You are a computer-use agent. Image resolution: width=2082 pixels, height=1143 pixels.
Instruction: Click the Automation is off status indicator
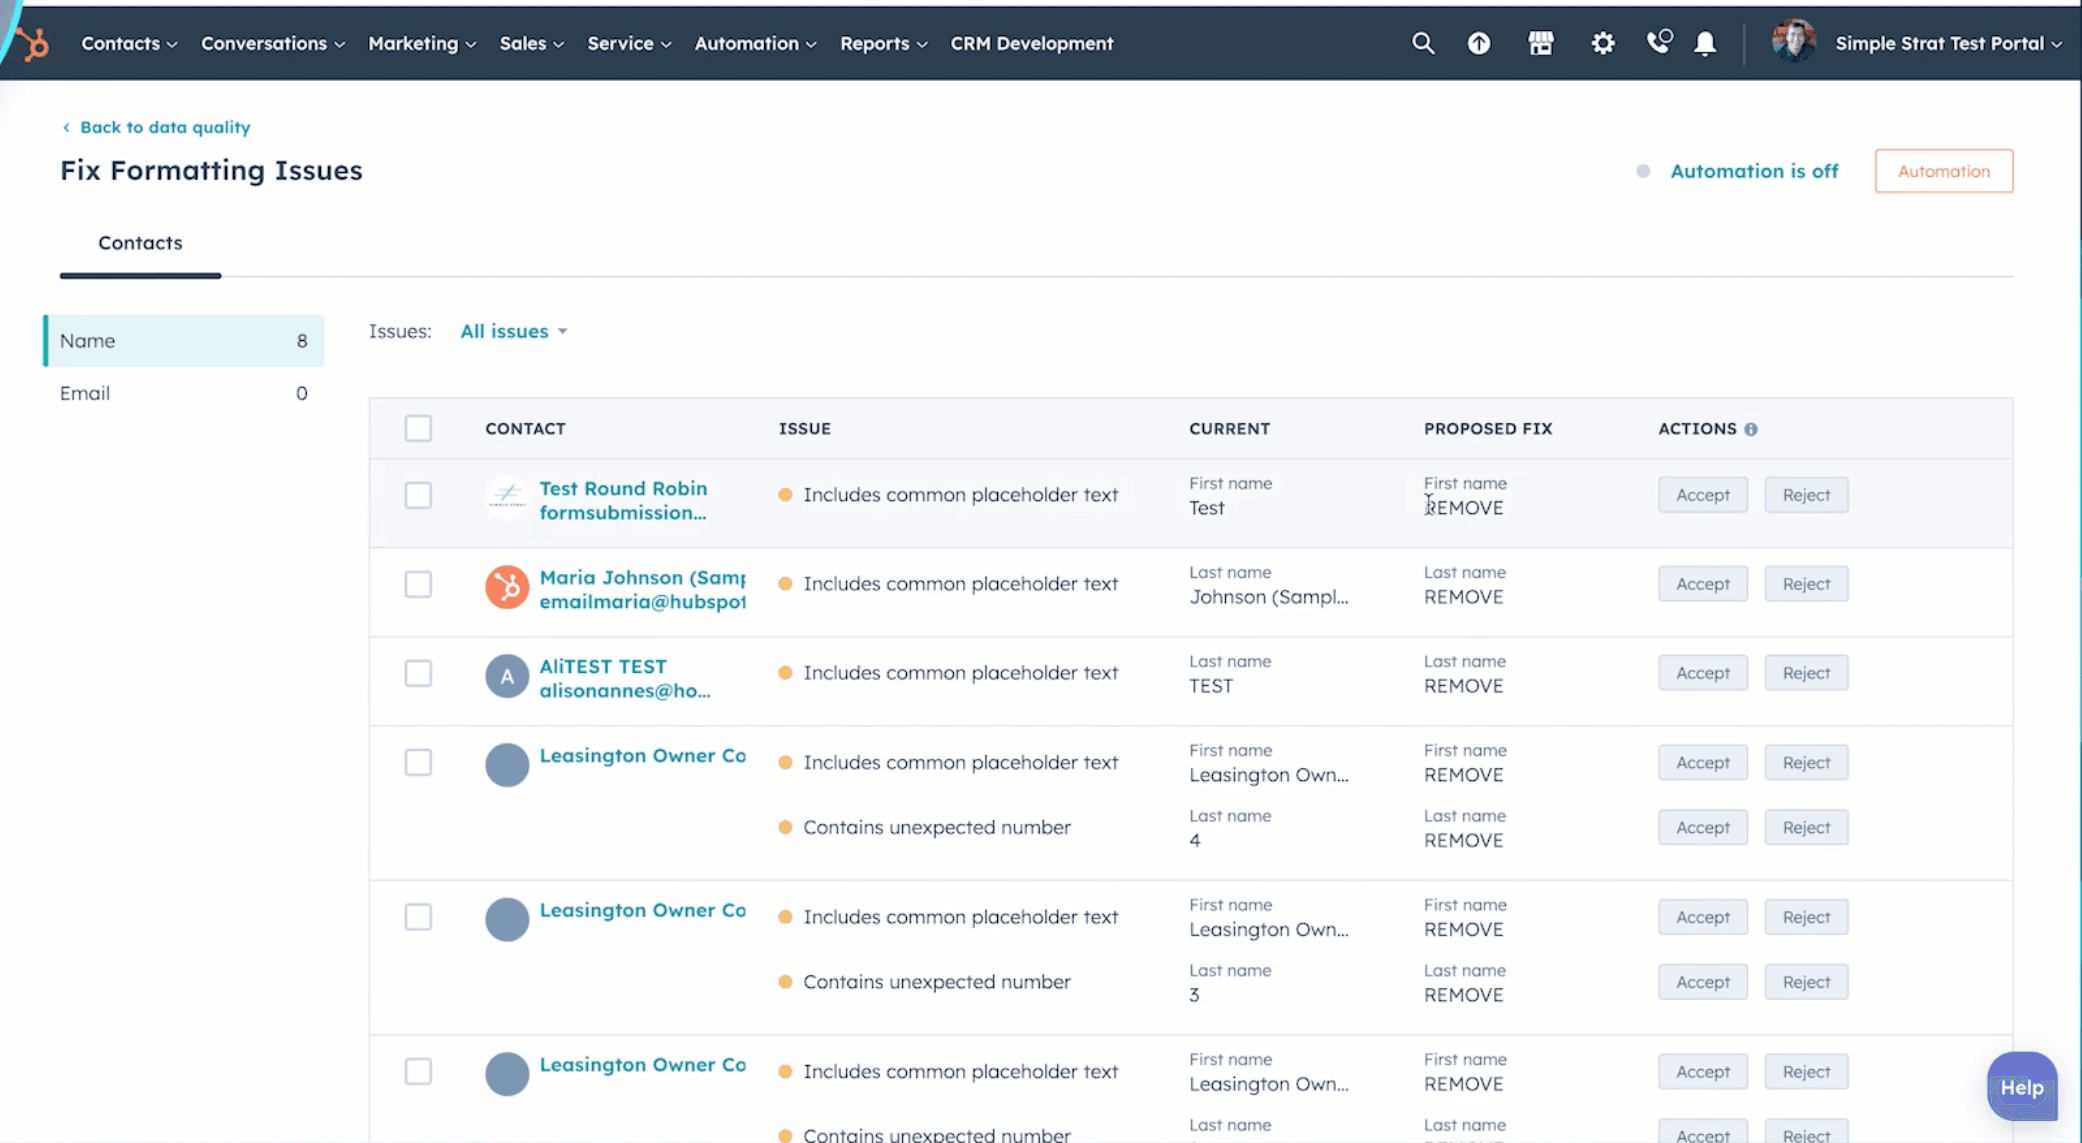coord(1754,171)
